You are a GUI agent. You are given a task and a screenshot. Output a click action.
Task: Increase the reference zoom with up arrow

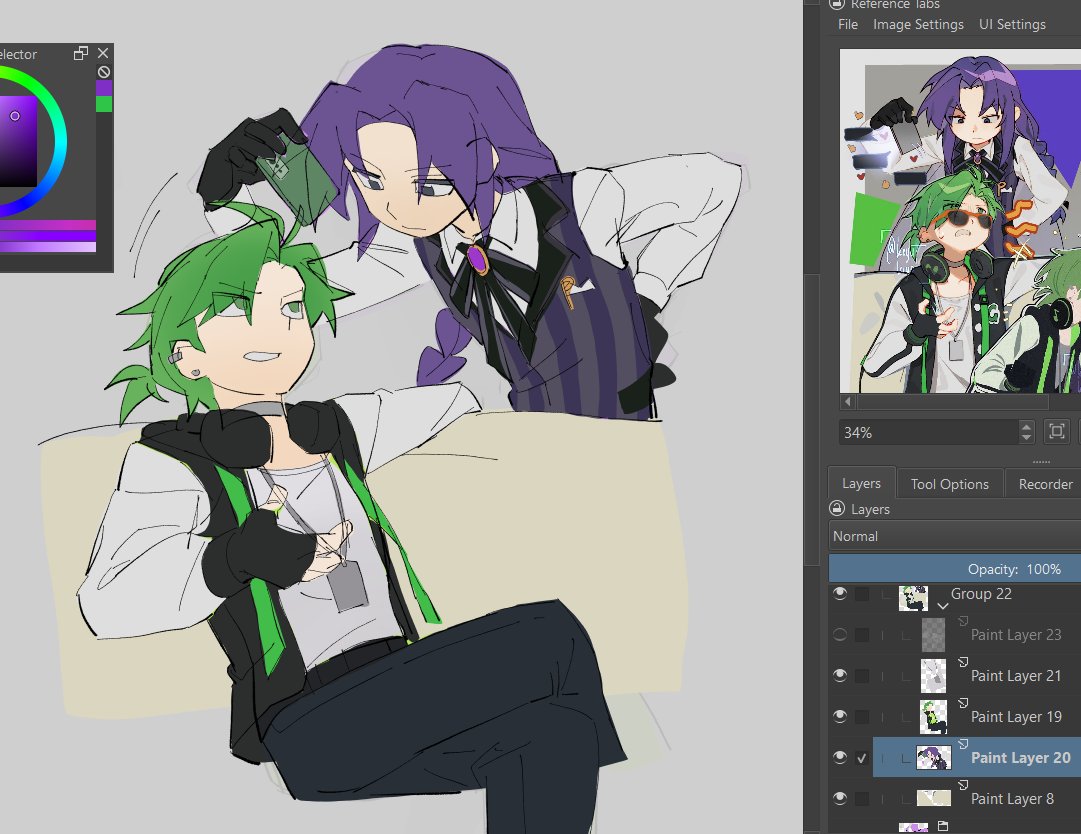coord(1027,427)
